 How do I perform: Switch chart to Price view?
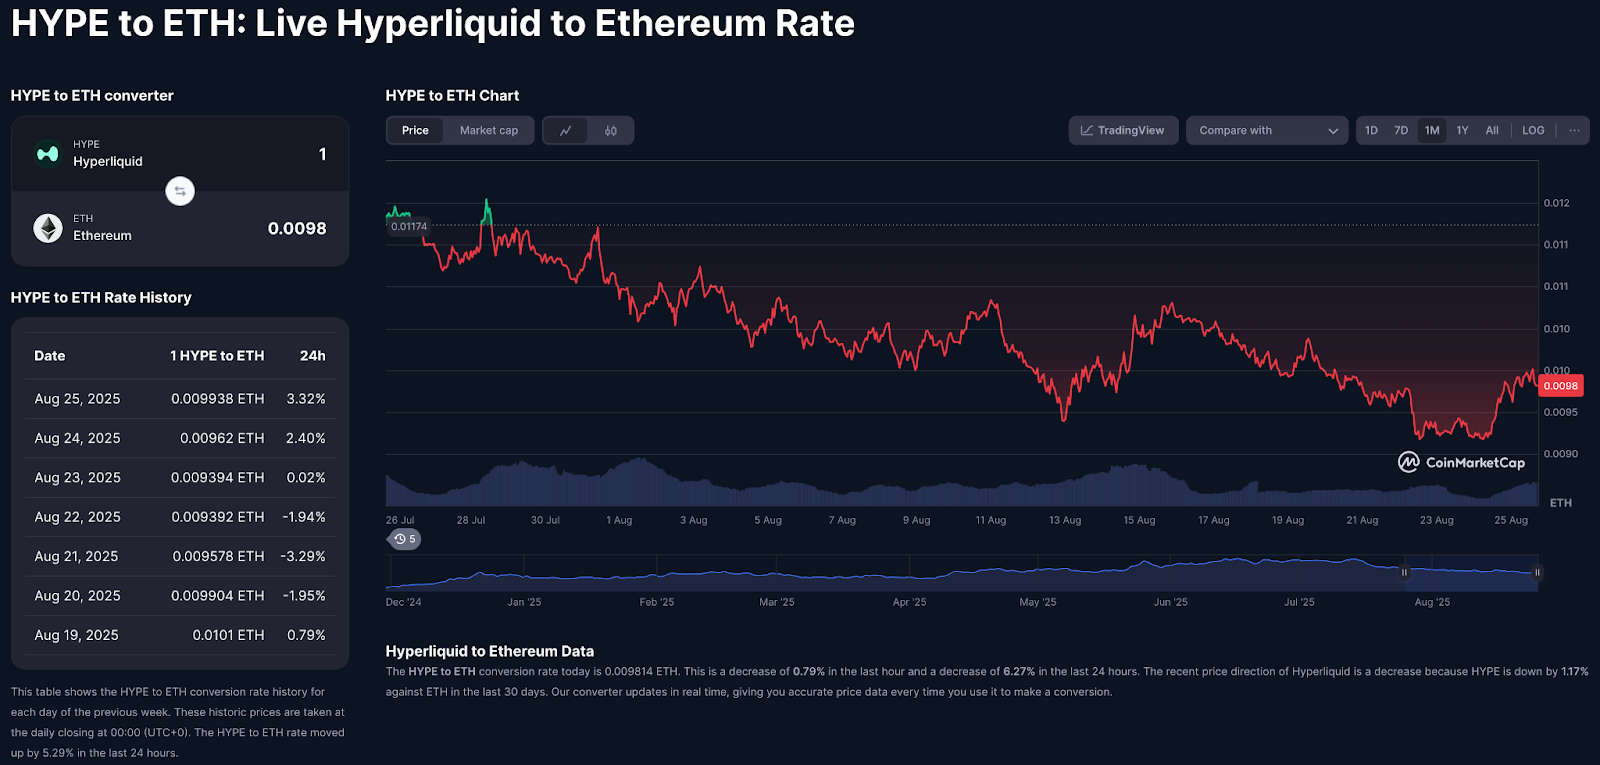(415, 131)
